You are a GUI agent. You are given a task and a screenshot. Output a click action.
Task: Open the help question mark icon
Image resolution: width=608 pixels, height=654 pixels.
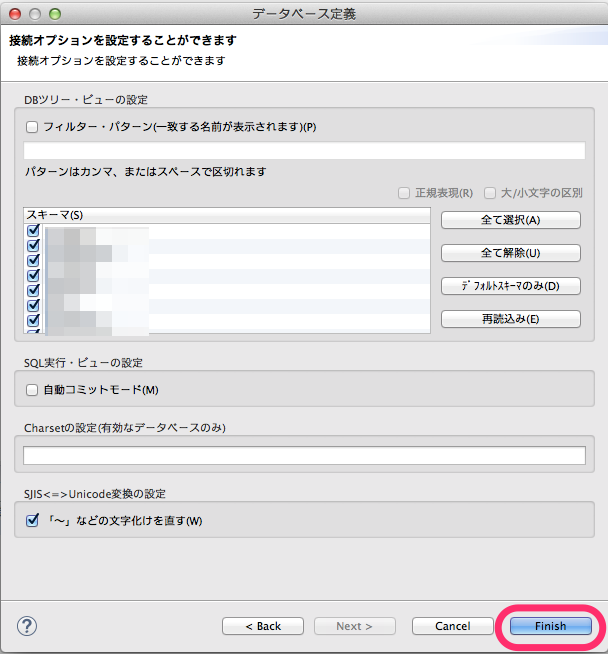27,626
